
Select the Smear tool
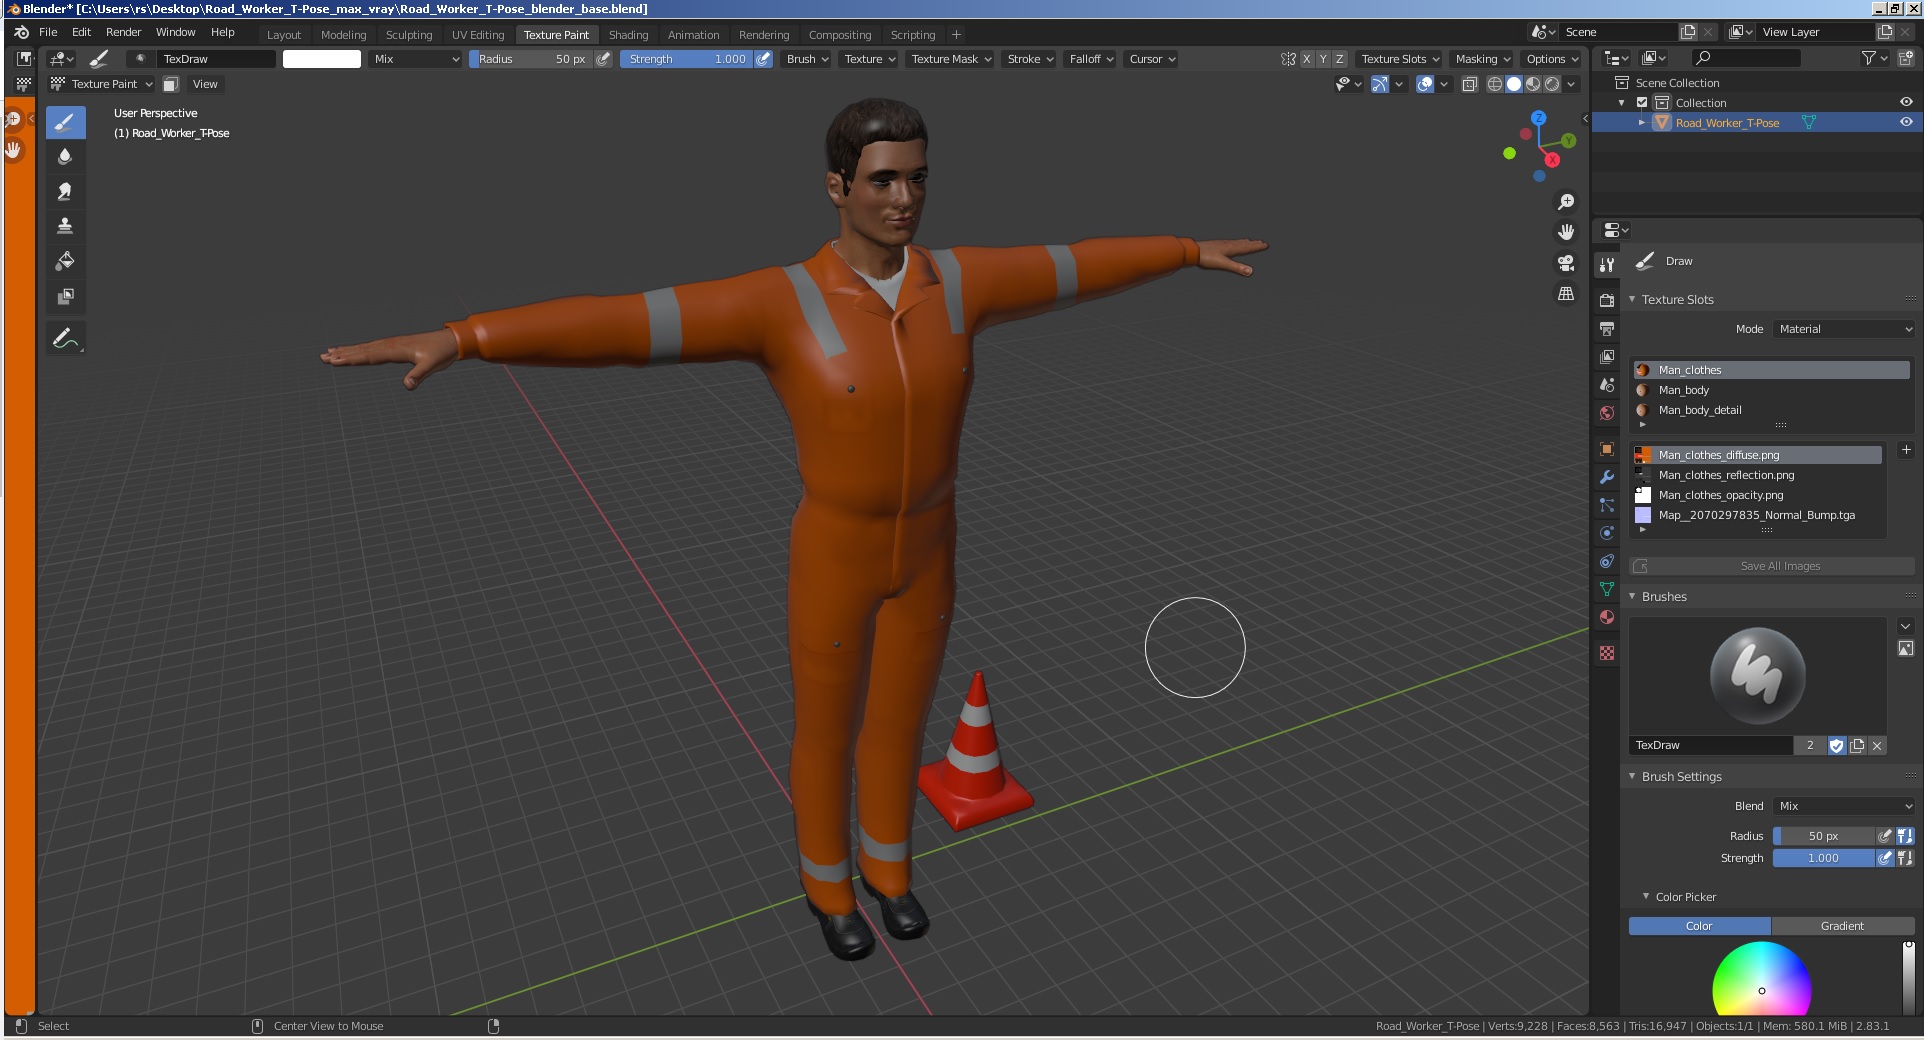coord(65,191)
